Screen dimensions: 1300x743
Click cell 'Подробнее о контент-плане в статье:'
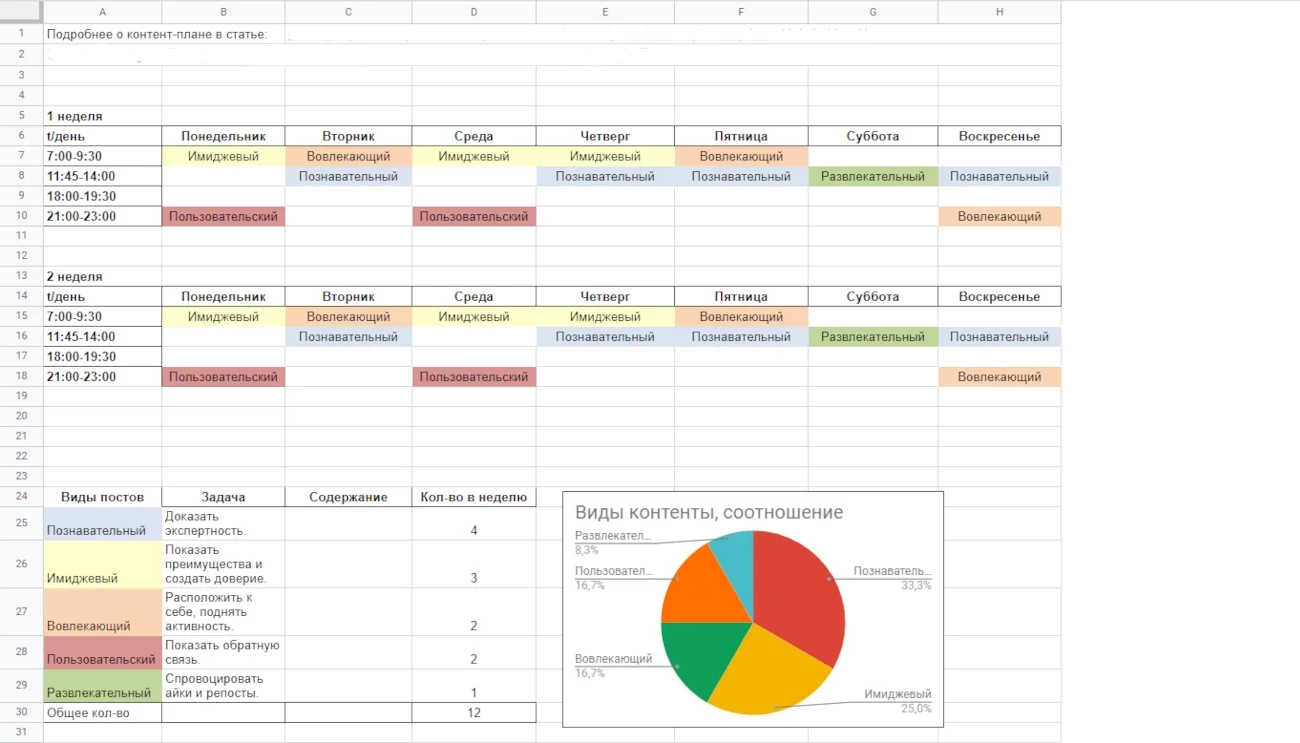coord(157,34)
